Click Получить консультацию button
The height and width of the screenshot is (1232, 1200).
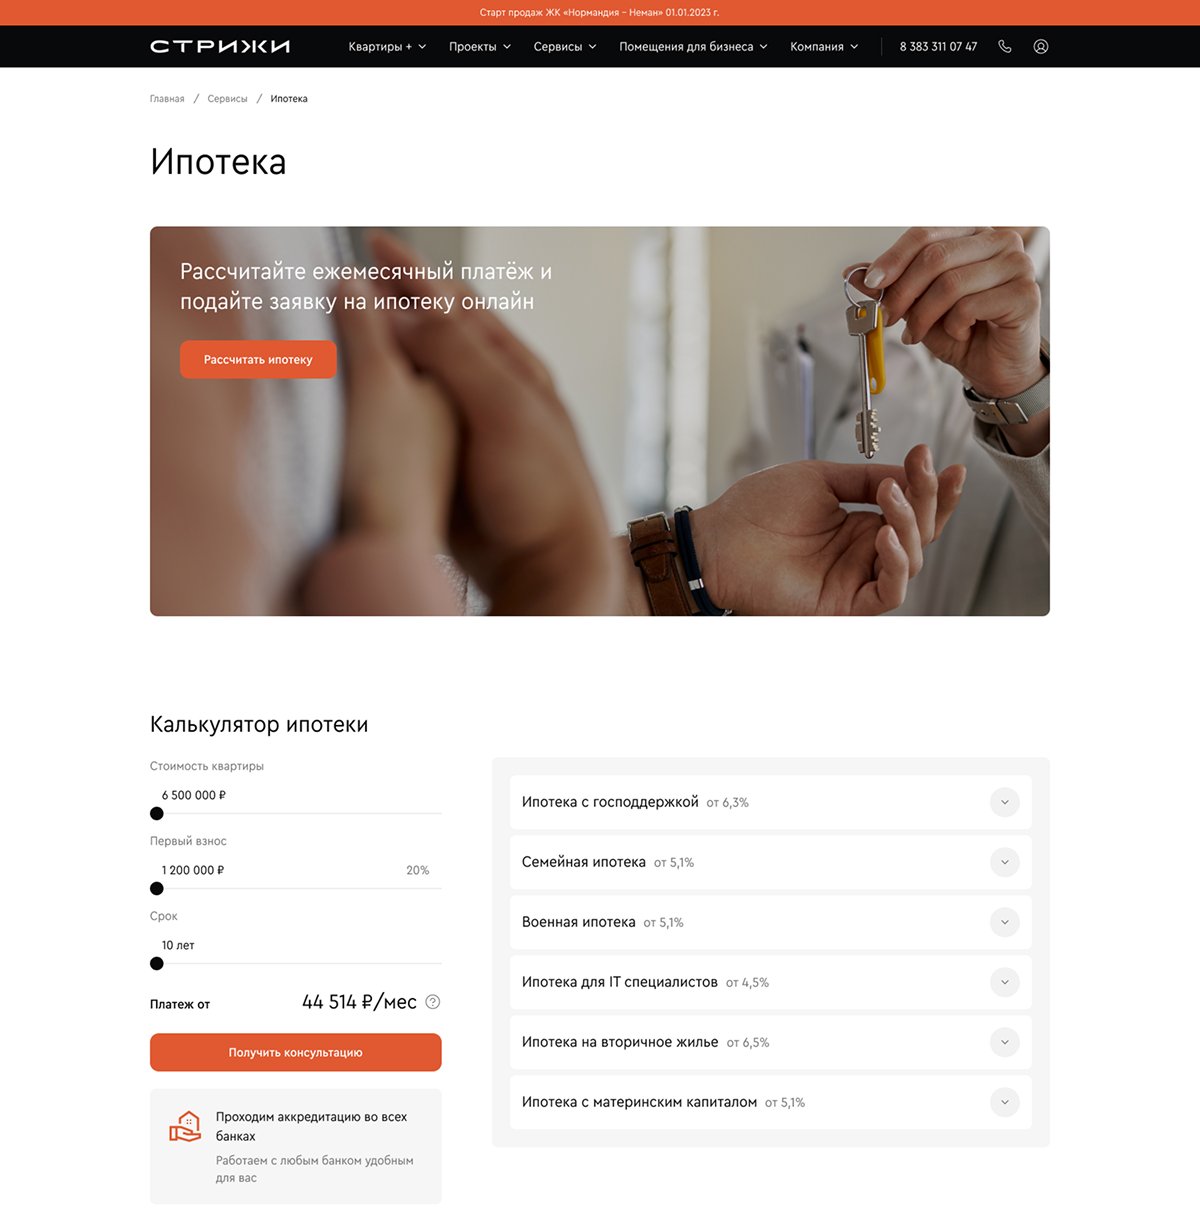296,1052
